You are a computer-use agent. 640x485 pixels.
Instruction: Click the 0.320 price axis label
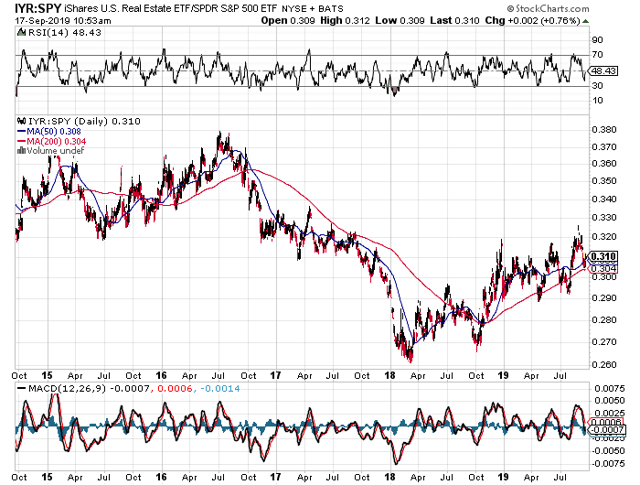[604, 237]
